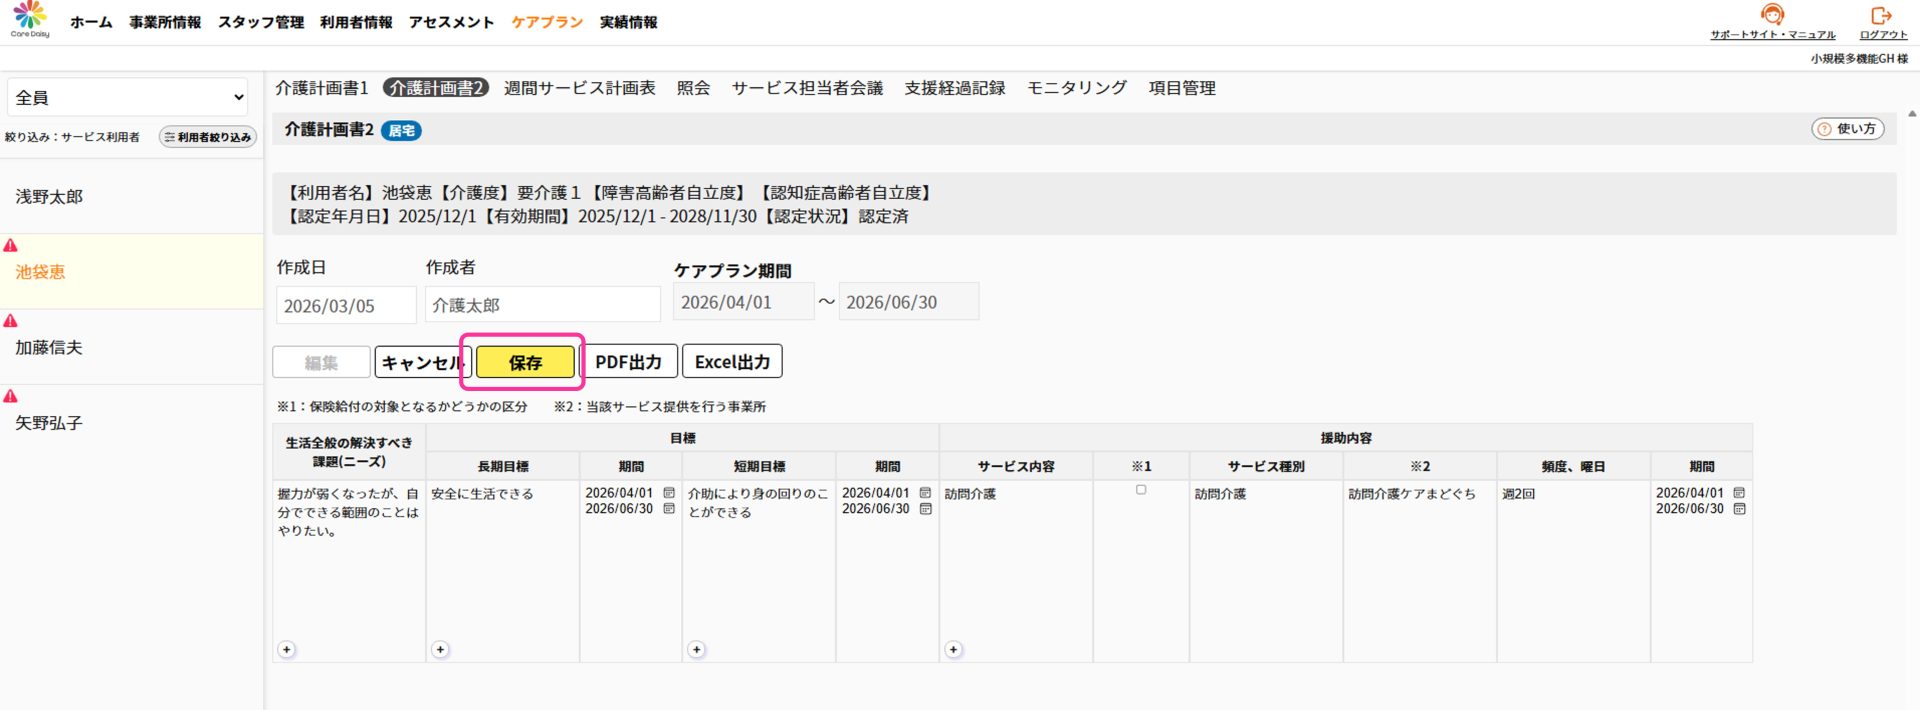The width and height of the screenshot is (1920, 710).
Task: Export the plan using PDF出力
Action: pos(628,362)
